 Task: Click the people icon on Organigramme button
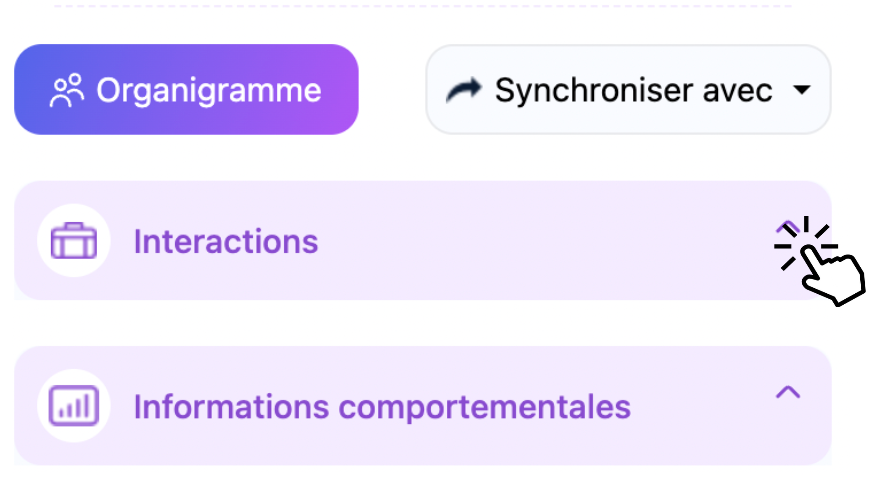[66, 90]
